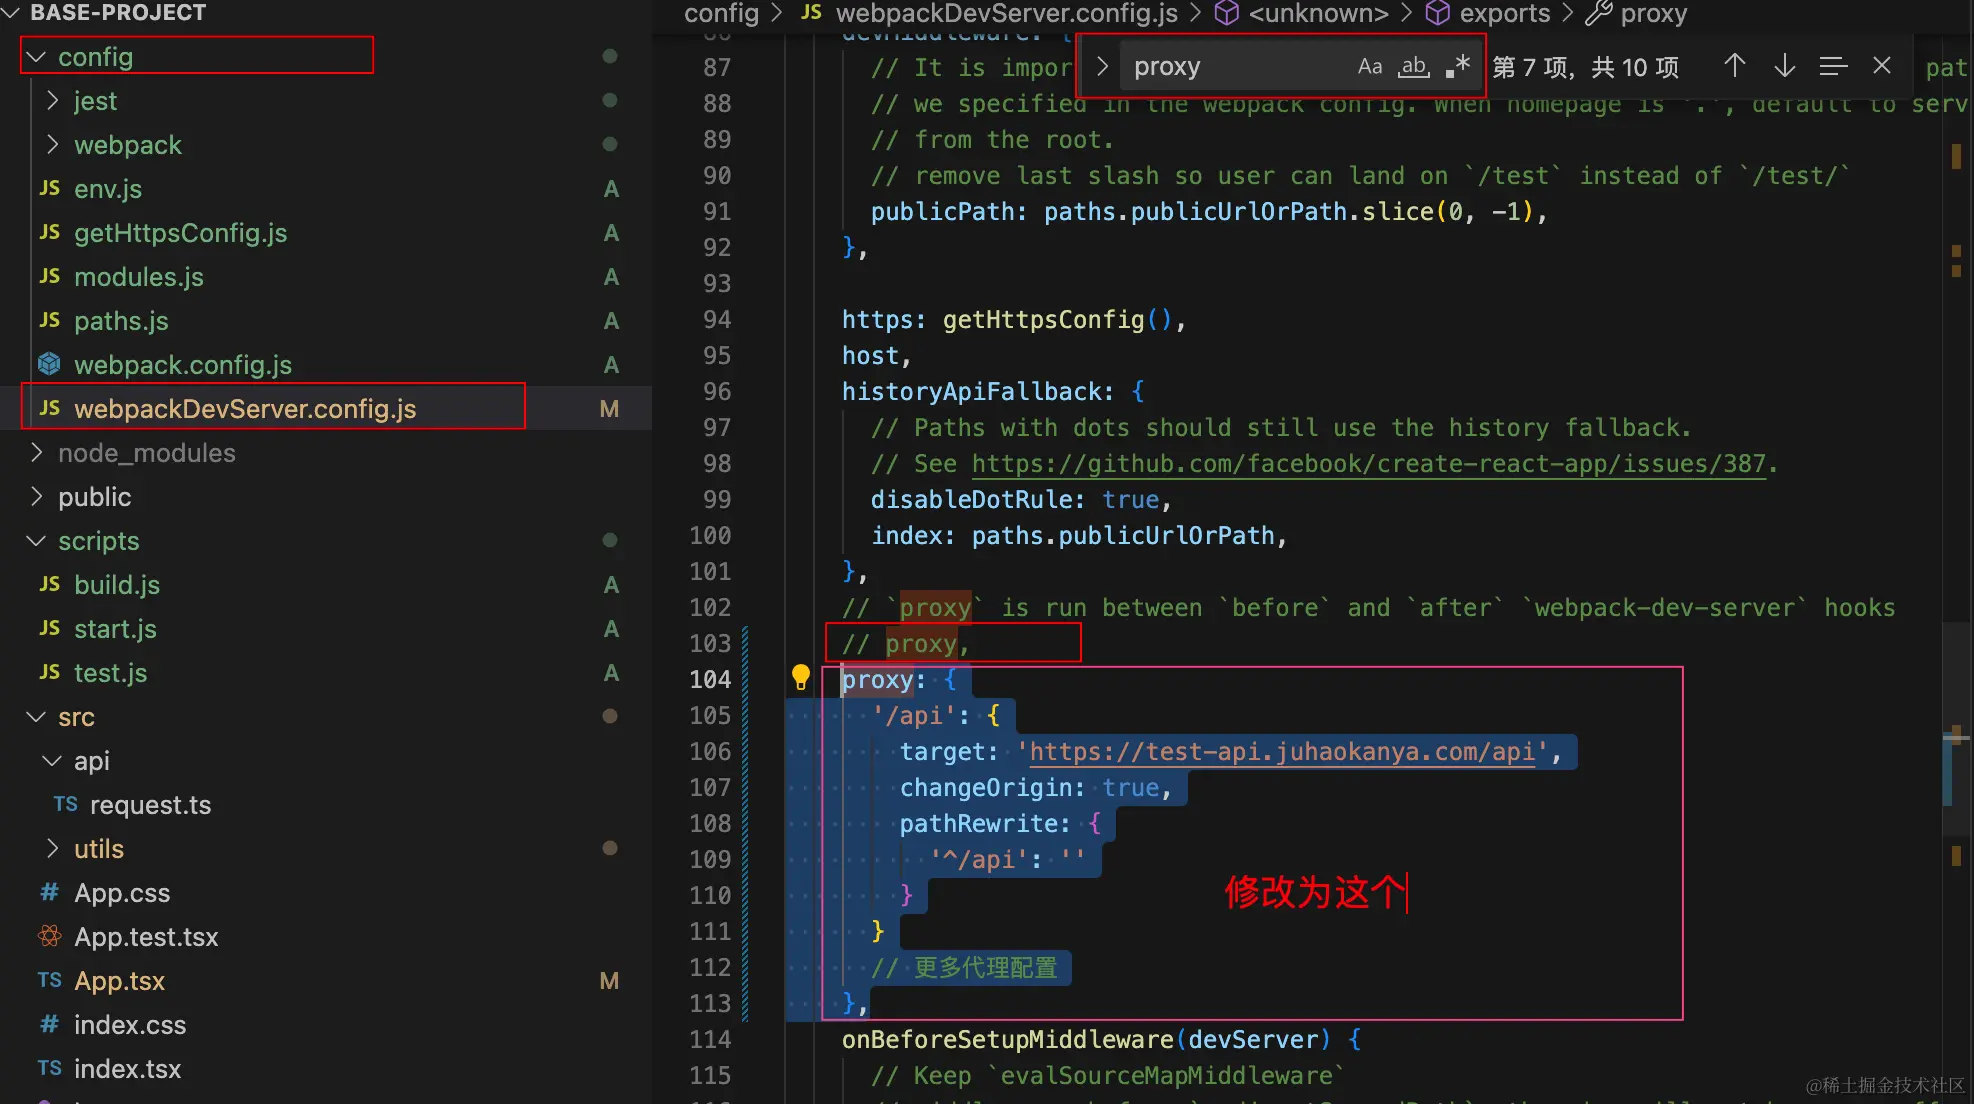This screenshot has width=1974, height=1104.
Task: Go to previous match arrow
Action: [1735, 67]
